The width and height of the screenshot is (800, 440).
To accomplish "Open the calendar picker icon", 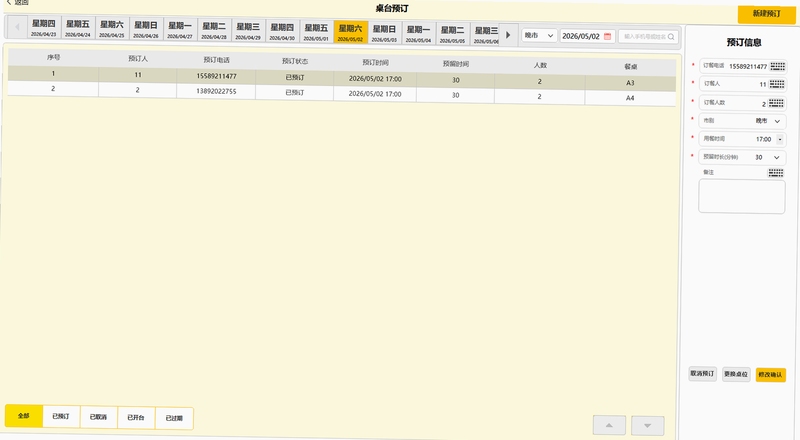I will (x=607, y=36).
